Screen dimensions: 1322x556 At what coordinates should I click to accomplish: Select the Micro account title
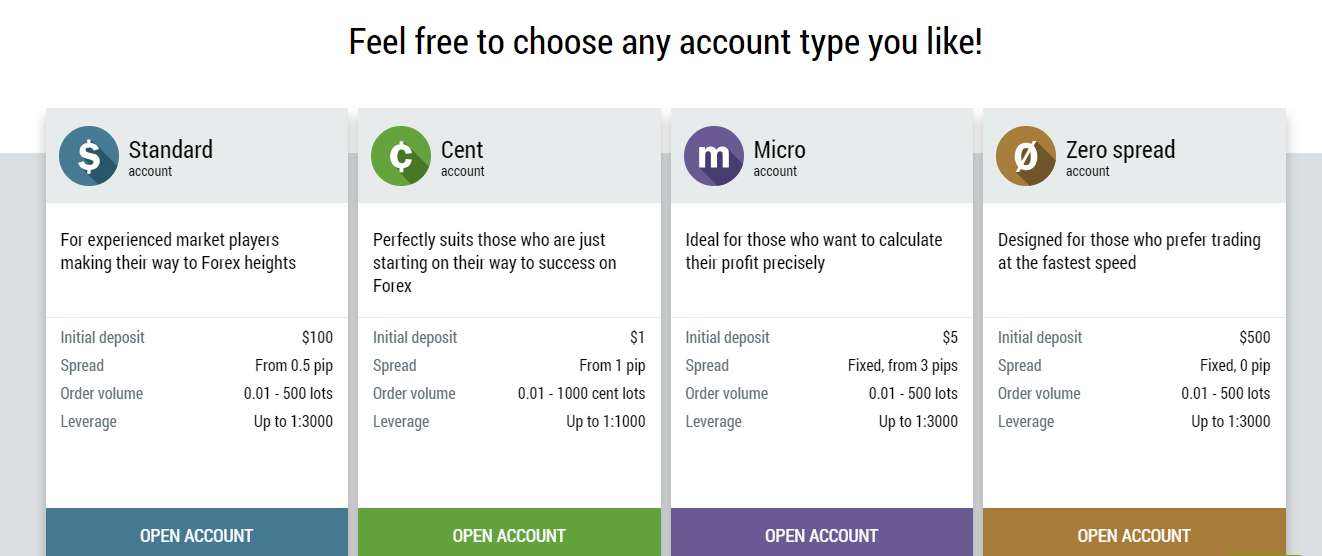[780, 150]
